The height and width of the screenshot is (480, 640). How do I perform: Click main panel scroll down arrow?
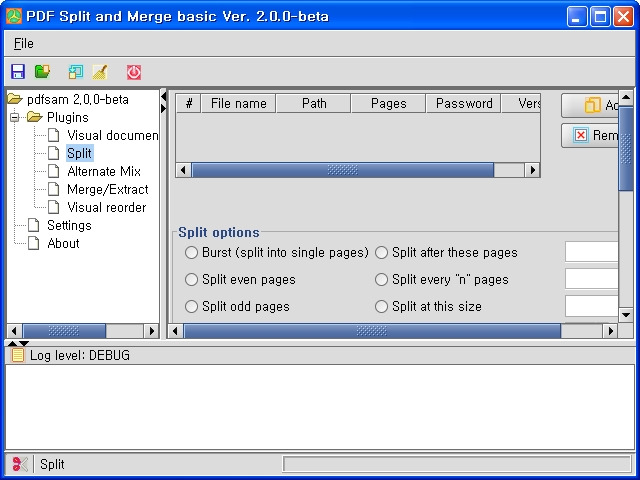click(626, 315)
